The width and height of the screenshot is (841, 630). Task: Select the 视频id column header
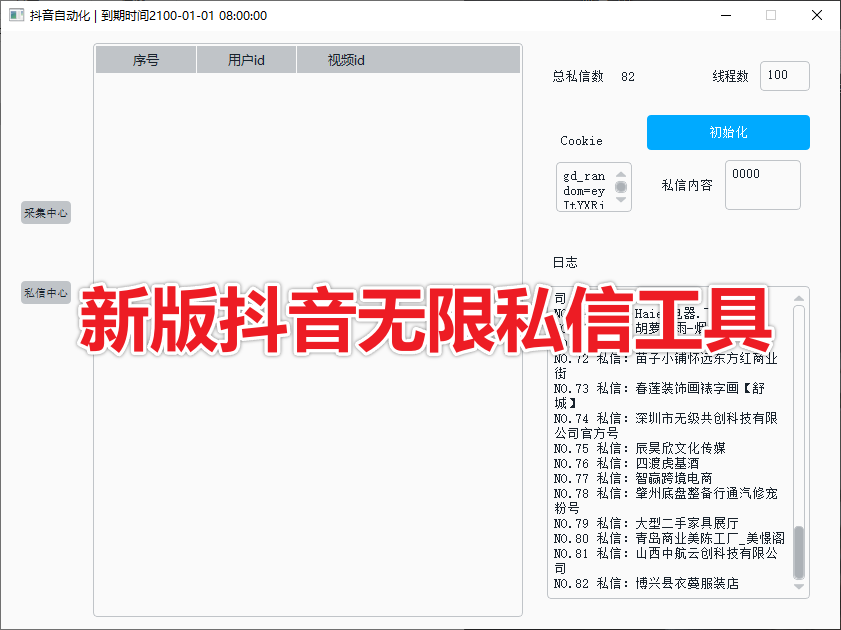[x=408, y=60]
